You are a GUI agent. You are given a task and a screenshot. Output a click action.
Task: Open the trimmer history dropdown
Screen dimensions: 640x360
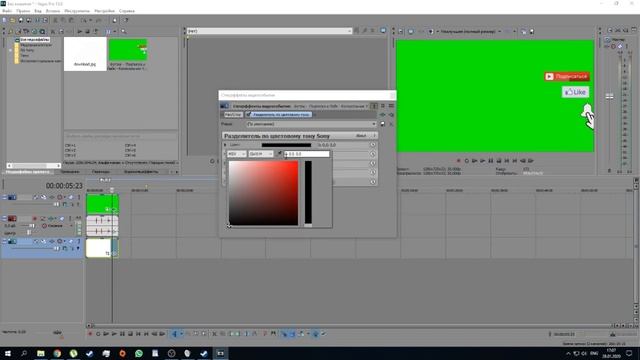(x=349, y=31)
